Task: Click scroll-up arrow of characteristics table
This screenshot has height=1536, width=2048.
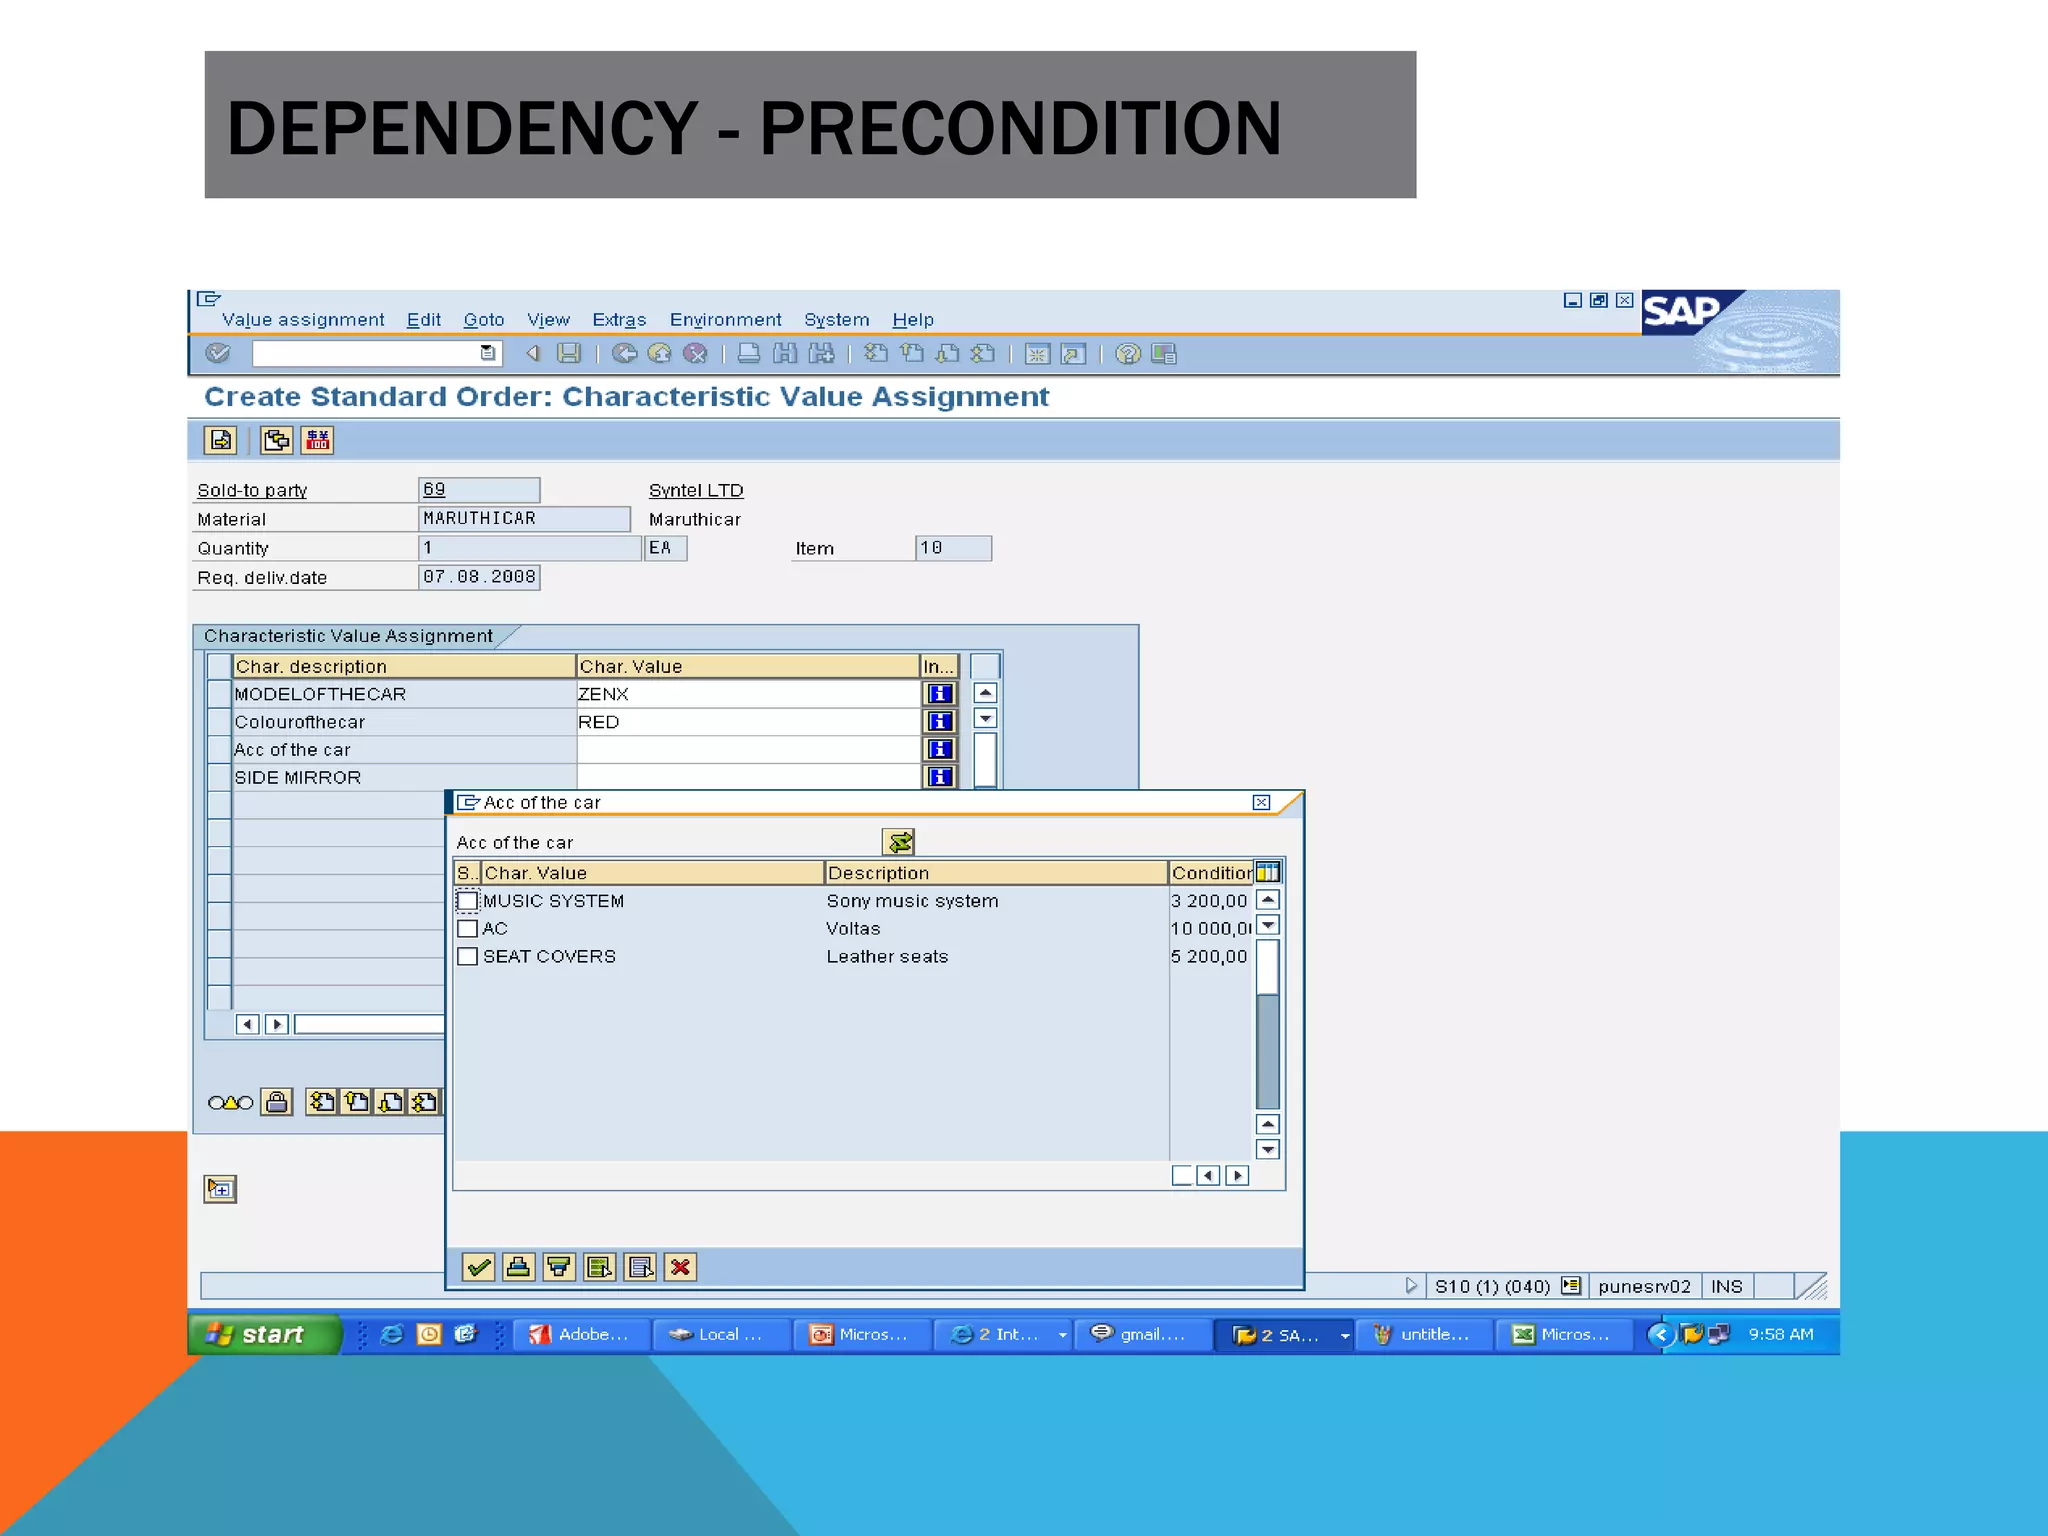Action: tap(985, 693)
